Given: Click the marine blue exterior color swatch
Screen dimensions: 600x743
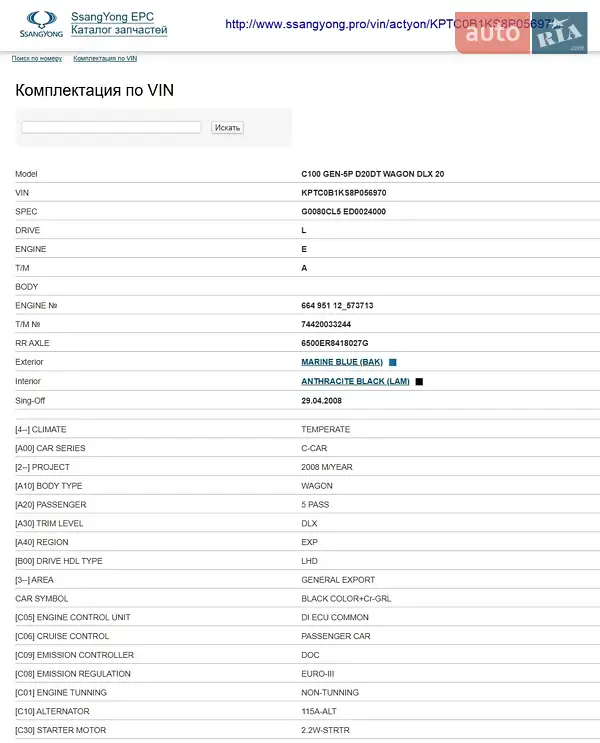Looking at the screenshot, I should [393, 362].
